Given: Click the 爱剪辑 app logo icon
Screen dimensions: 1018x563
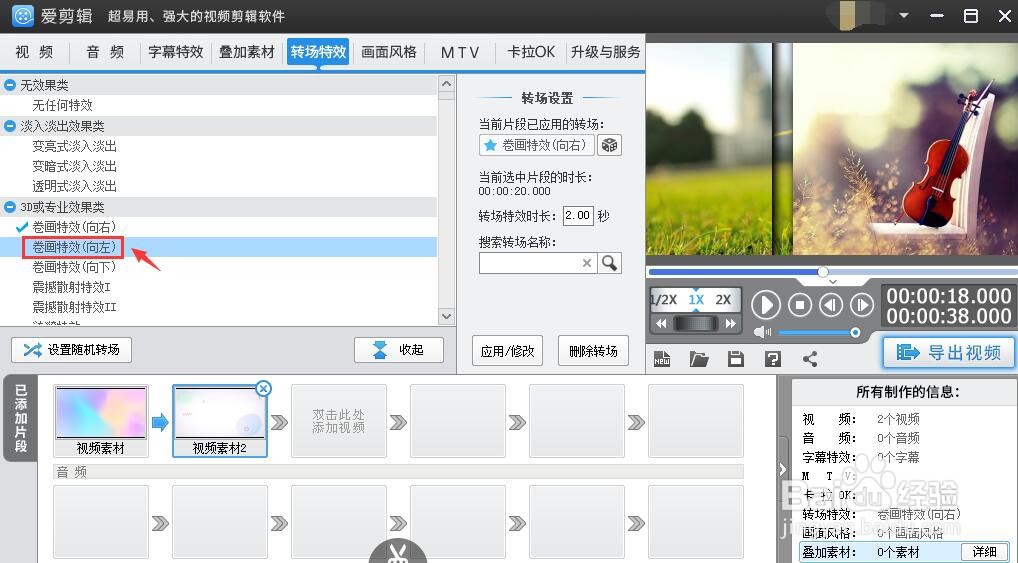Looking at the screenshot, I should coord(23,16).
